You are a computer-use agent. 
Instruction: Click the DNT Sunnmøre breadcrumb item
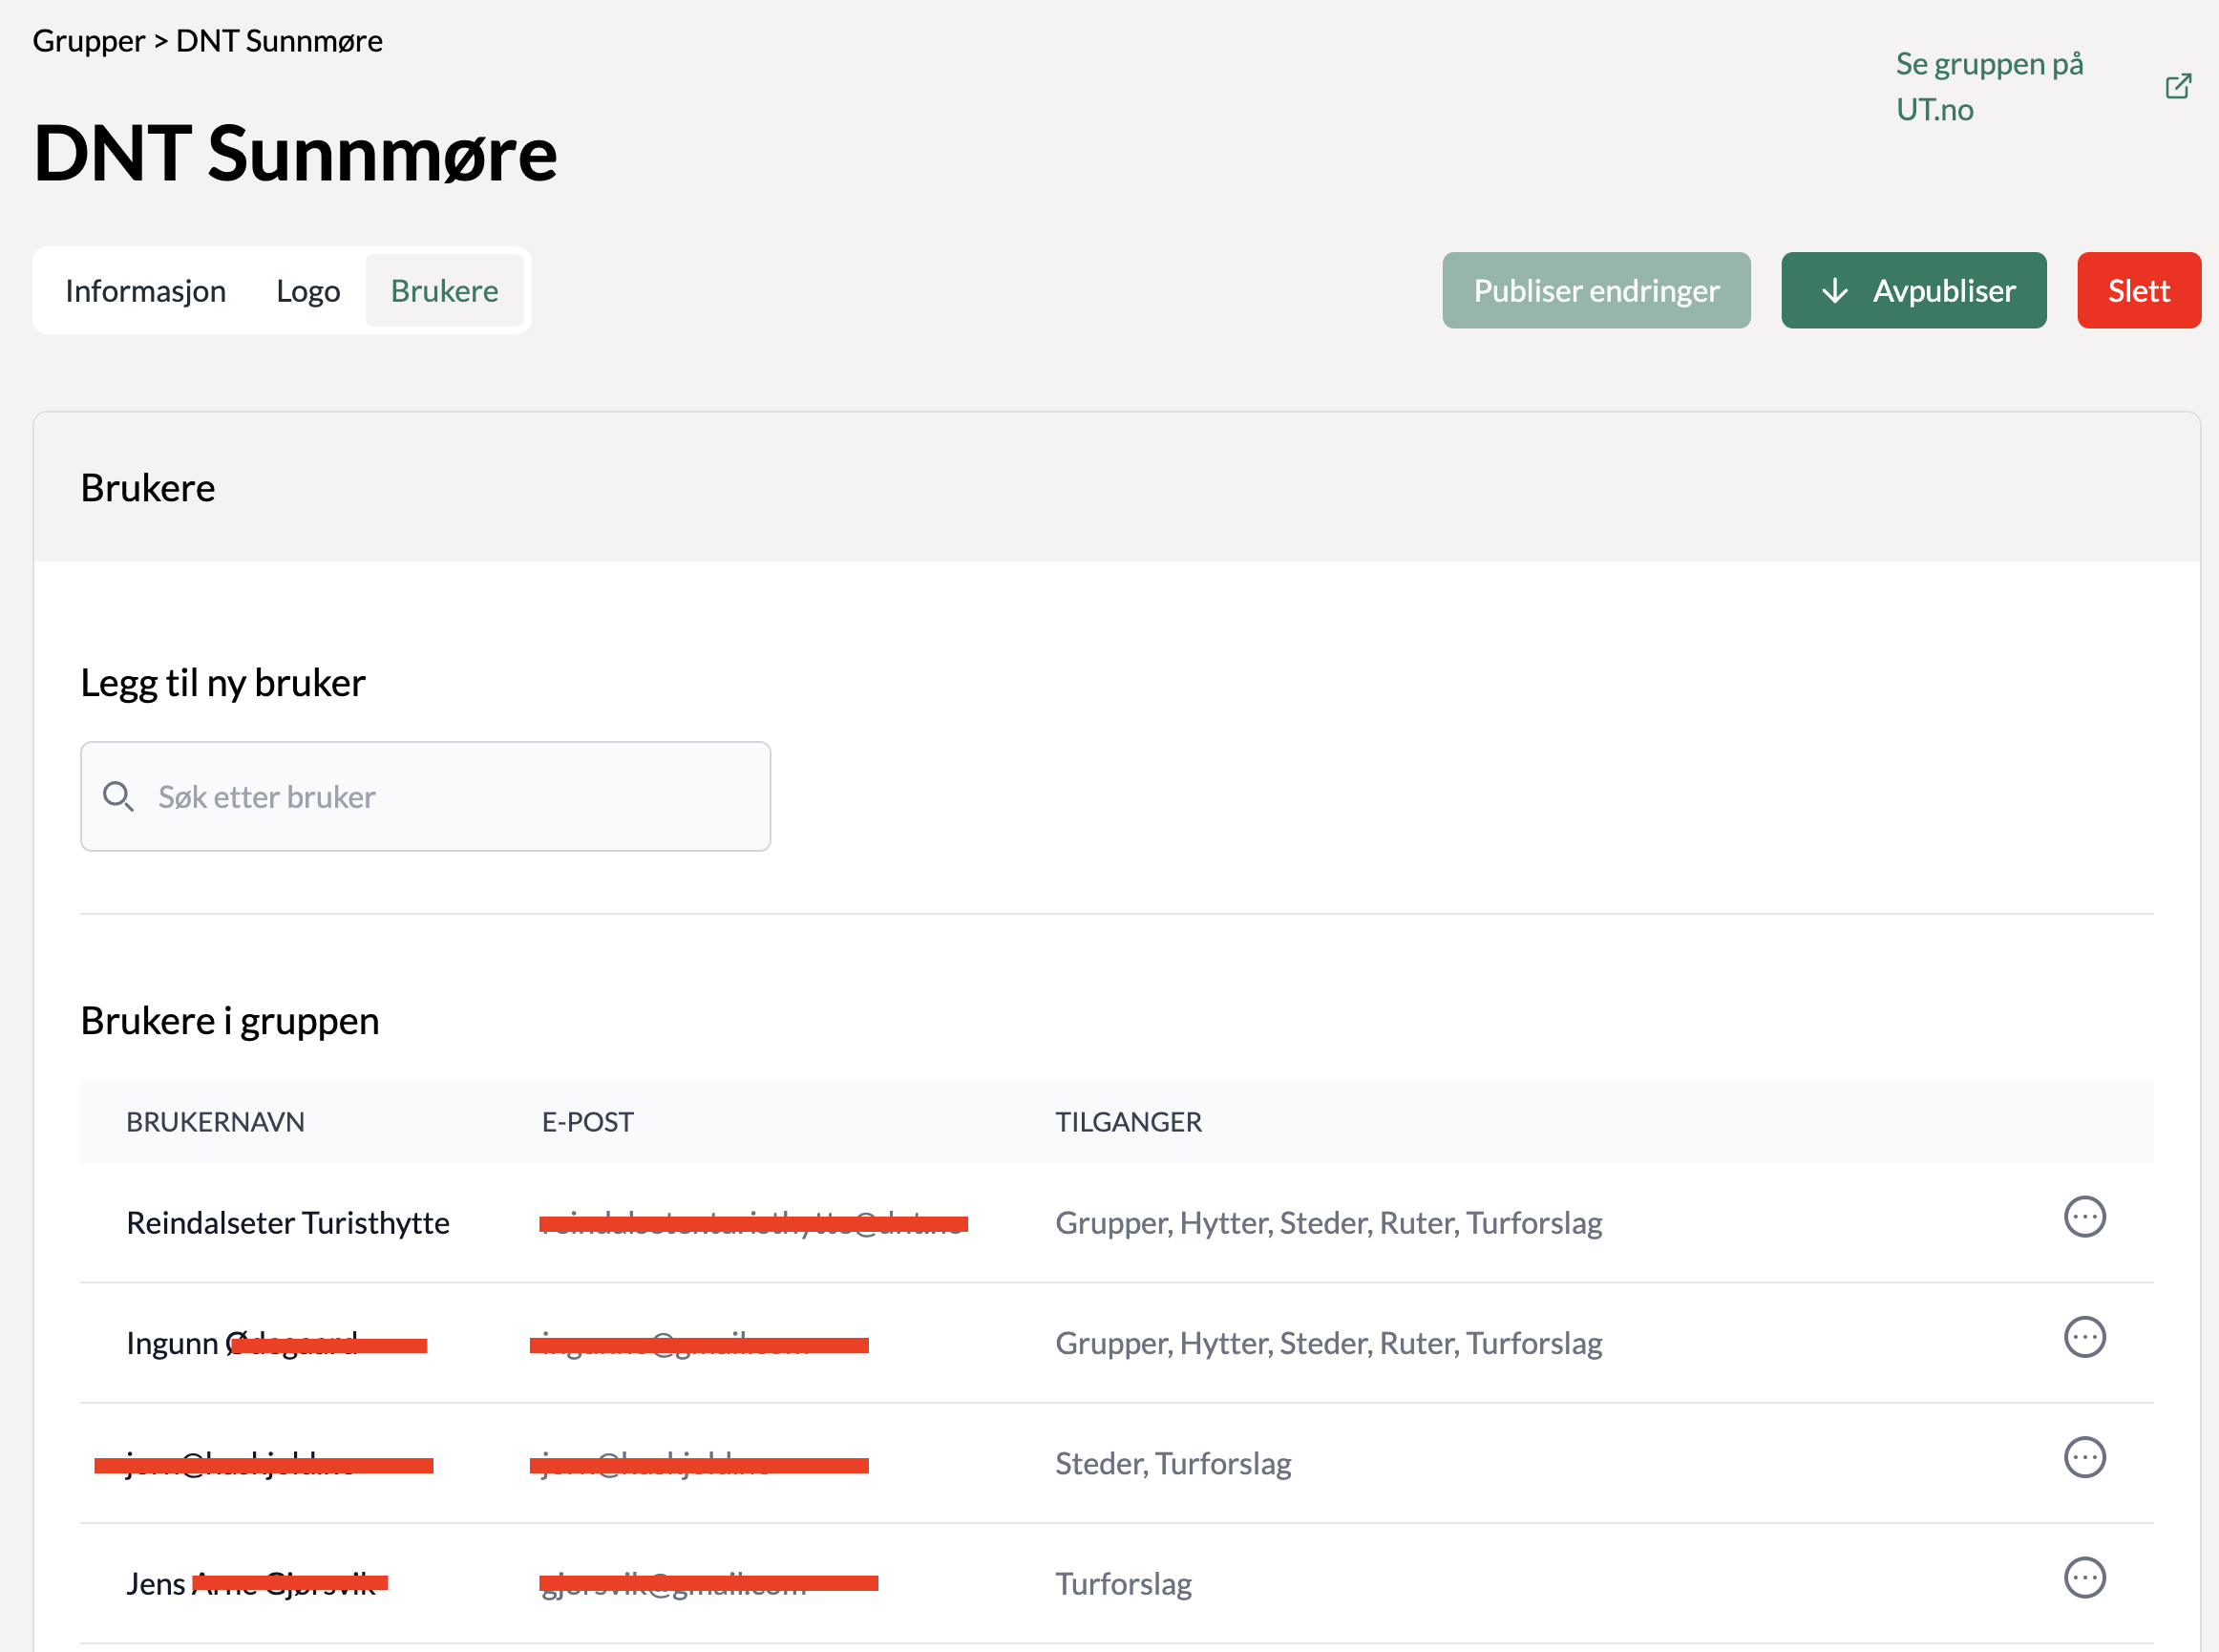pyautogui.click(x=279, y=41)
